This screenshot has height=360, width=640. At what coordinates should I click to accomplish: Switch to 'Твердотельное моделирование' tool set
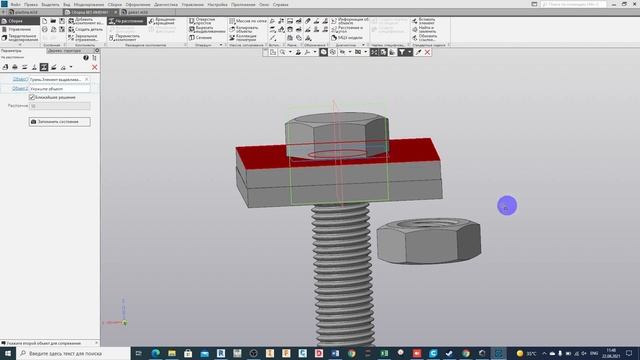[20, 38]
